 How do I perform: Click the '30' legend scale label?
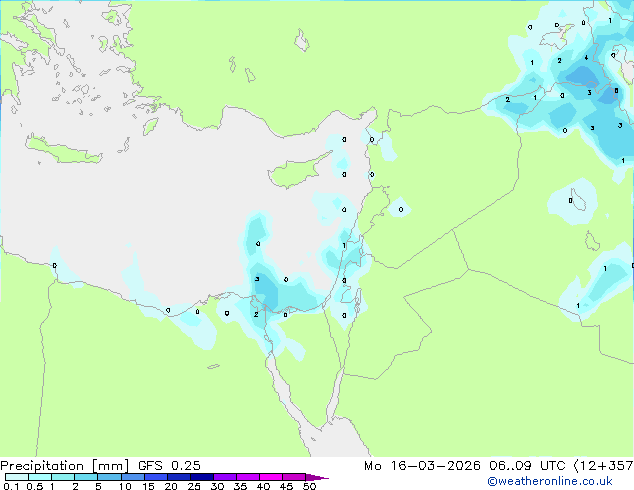[217, 486]
